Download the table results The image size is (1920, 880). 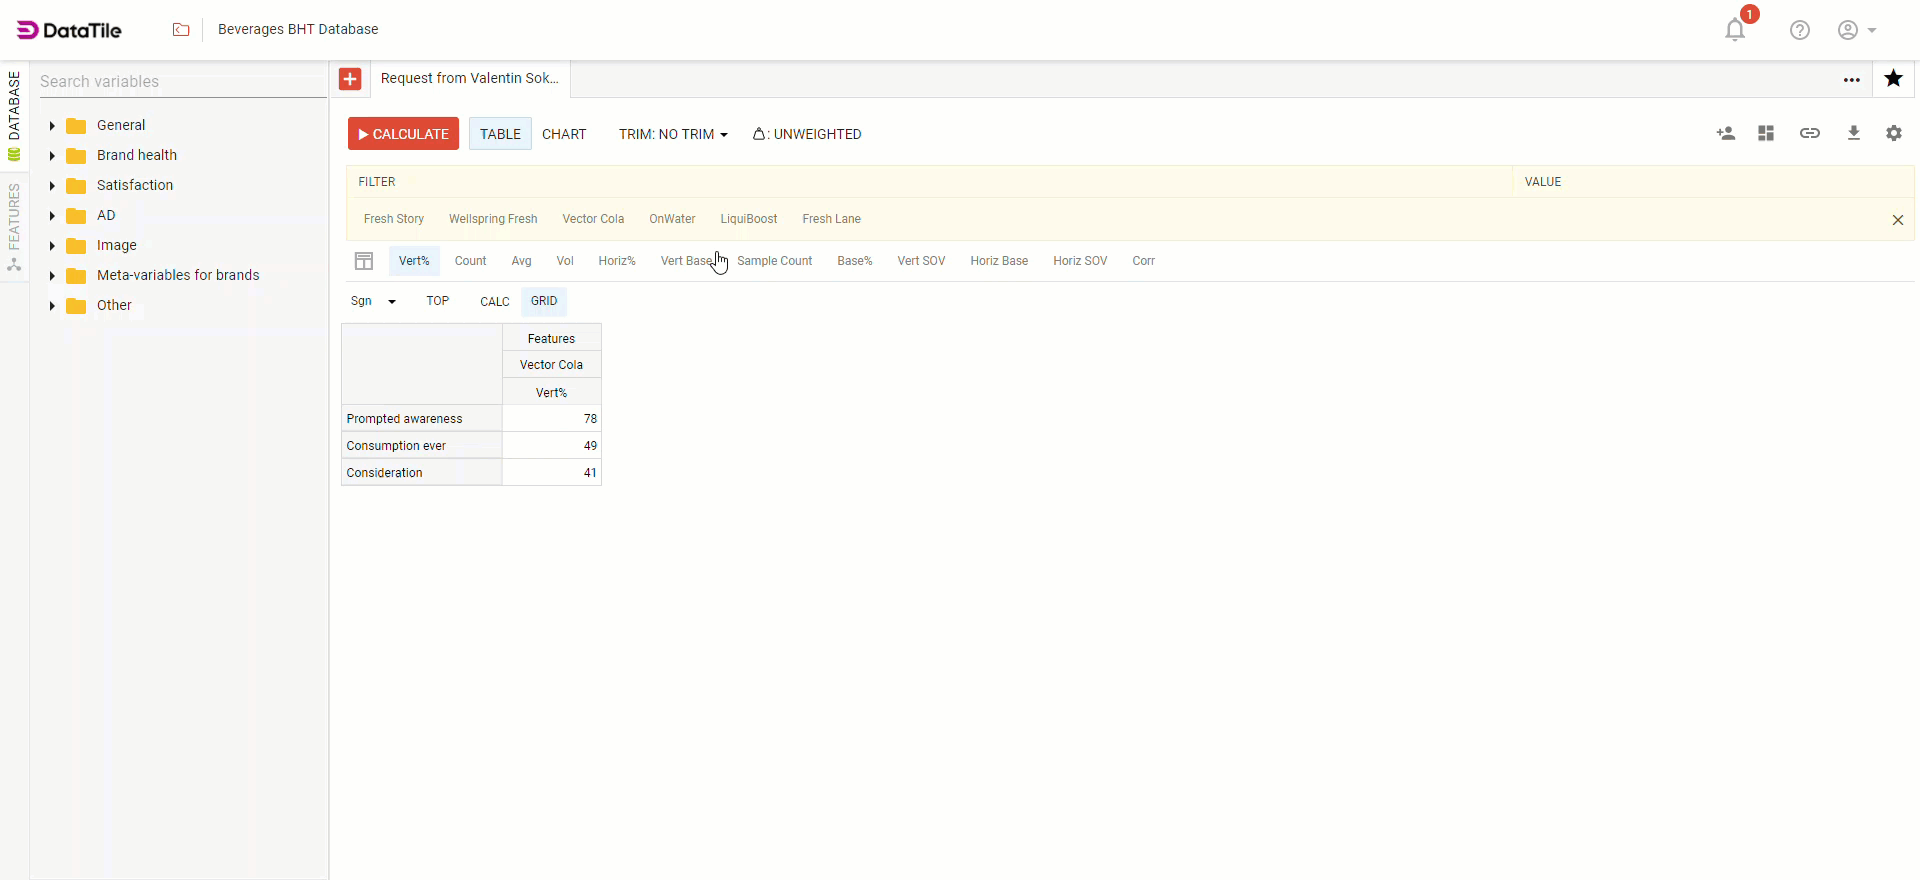pyautogui.click(x=1853, y=133)
